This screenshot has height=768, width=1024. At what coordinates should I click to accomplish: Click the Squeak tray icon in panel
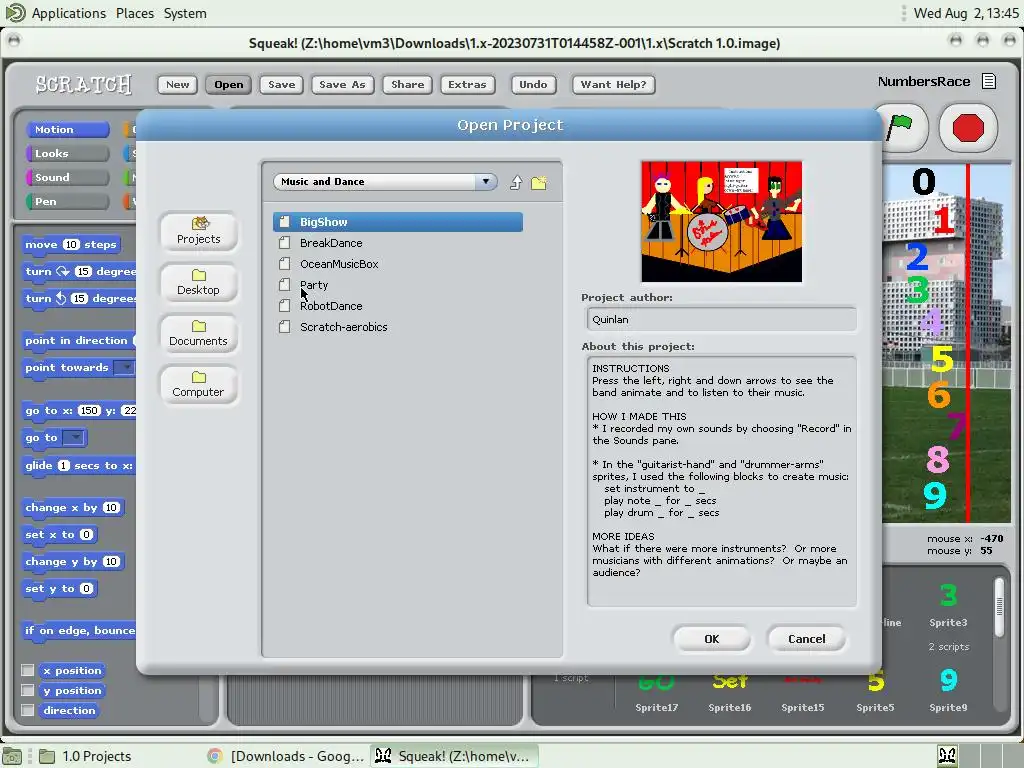[x=948, y=756]
